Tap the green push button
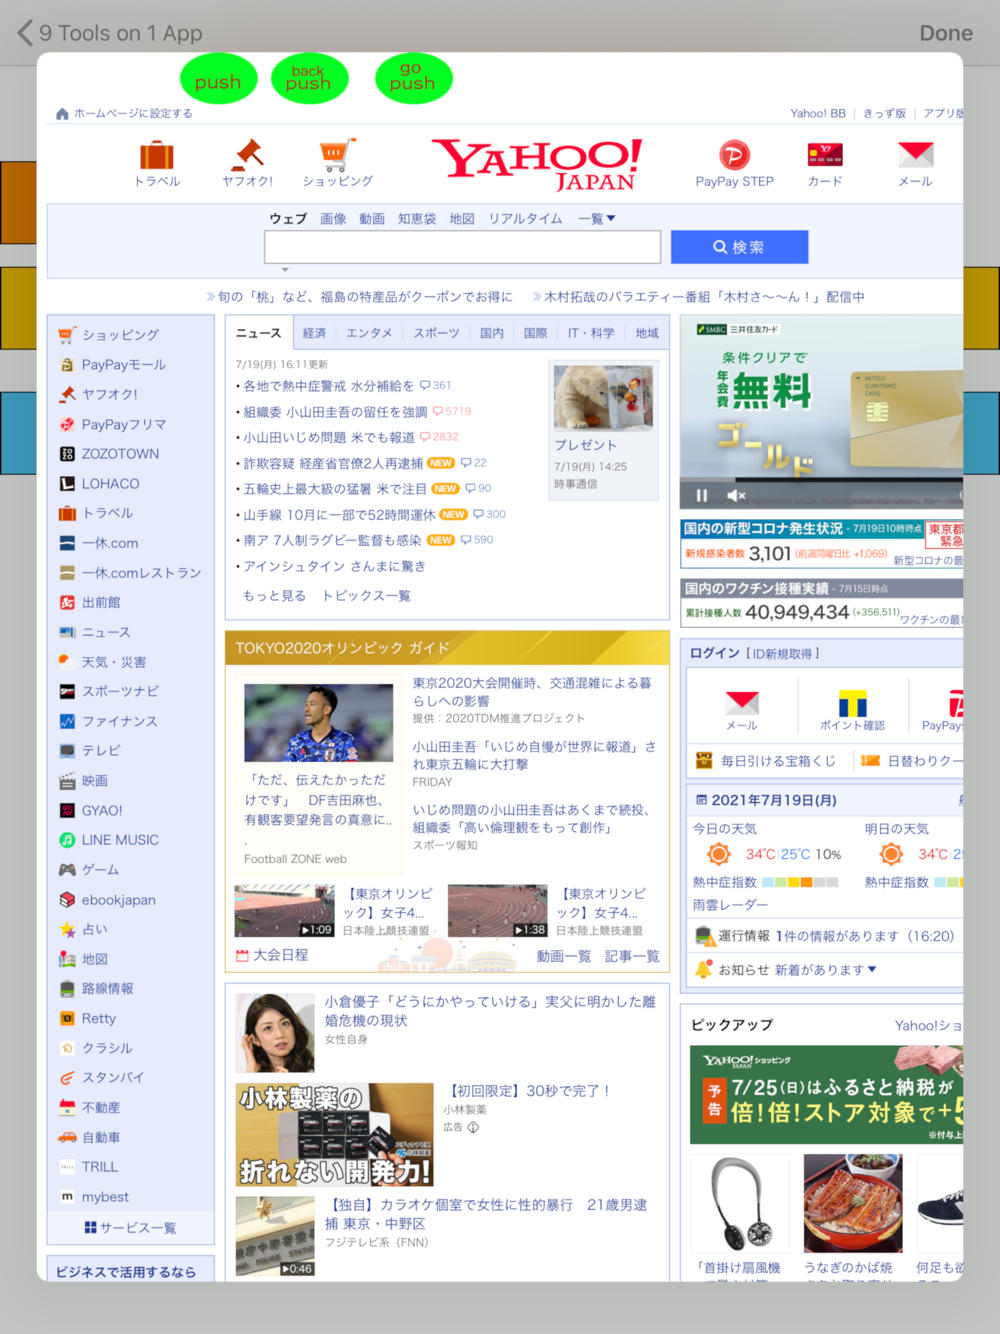Image resolution: width=1000 pixels, height=1334 pixels. coord(218,79)
